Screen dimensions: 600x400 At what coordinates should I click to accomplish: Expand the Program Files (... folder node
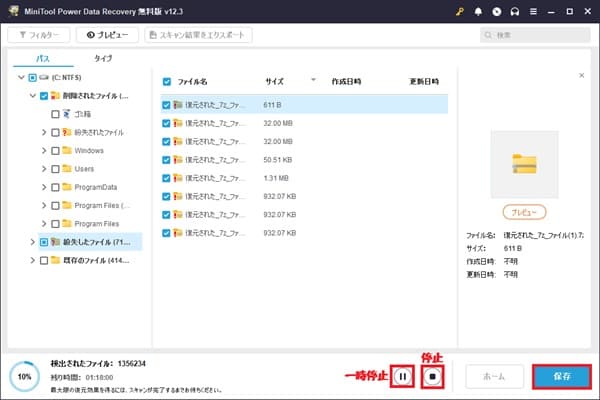44,206
